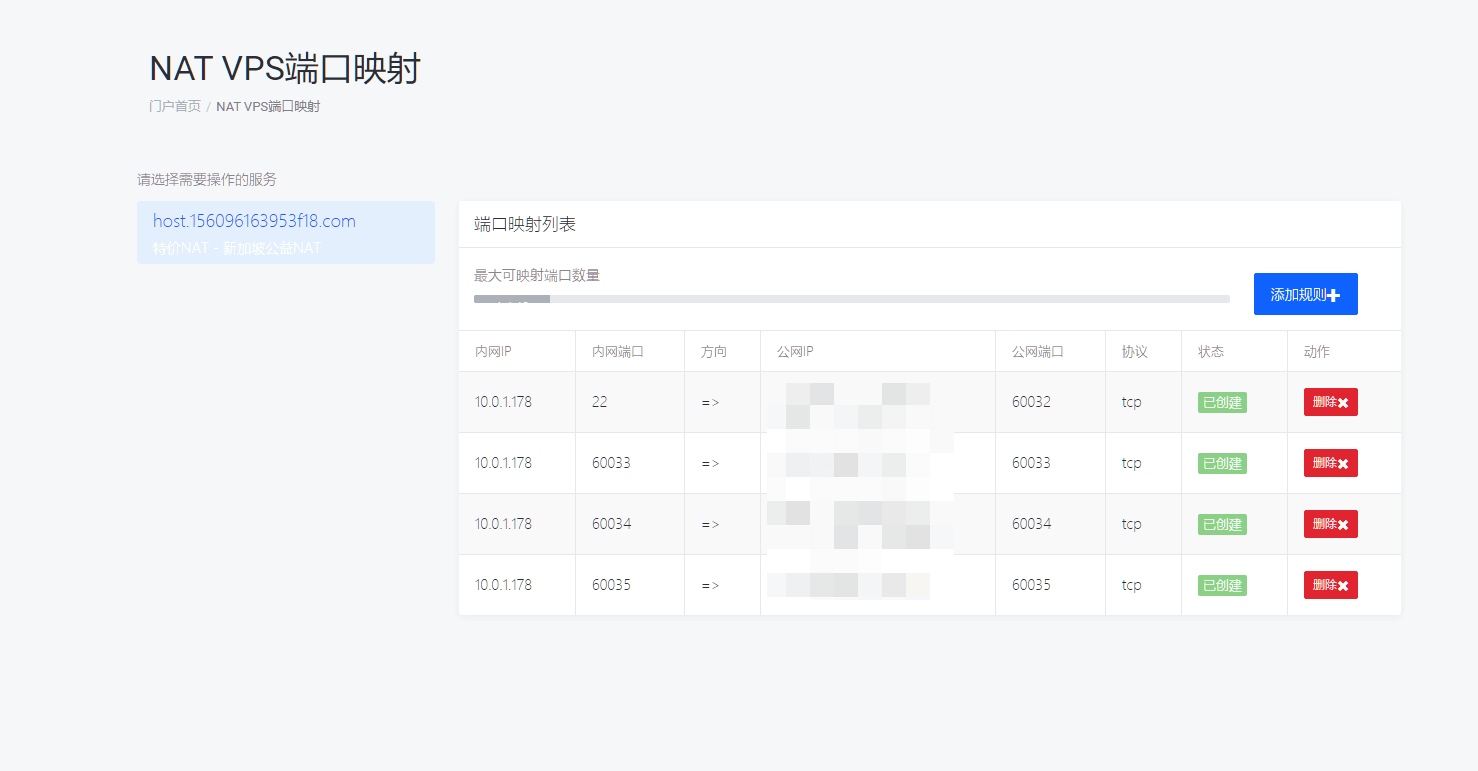Click 已创建 status badge for port 22 row
The width and height of the screenshot is (1478, 771).
[1222, 403]
